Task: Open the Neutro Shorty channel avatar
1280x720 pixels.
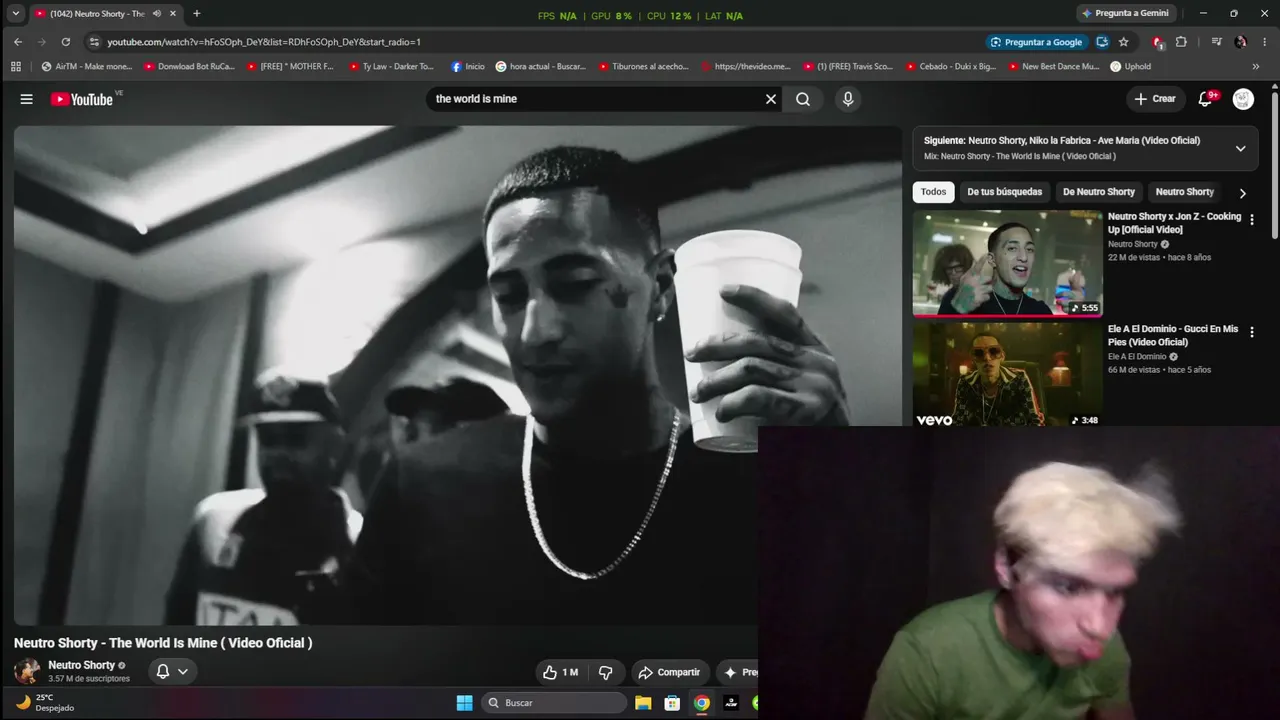Action: pyautogui.click(x=27, y=671)
